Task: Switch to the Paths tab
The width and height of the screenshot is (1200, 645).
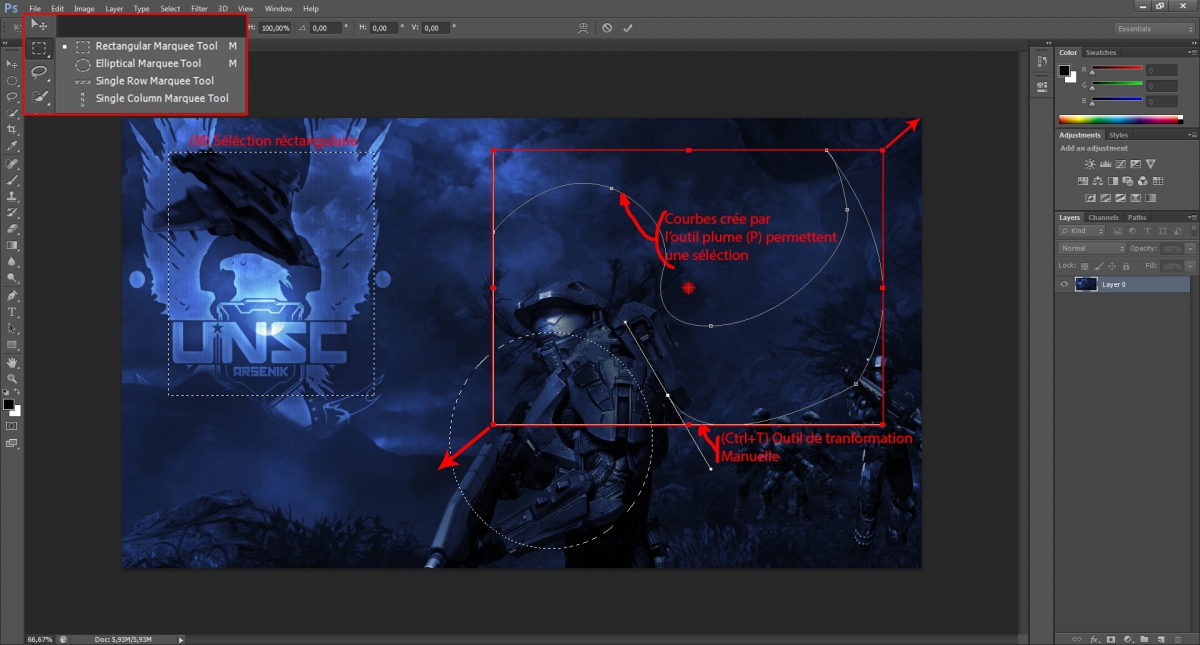Action: tap(1137, 217)
